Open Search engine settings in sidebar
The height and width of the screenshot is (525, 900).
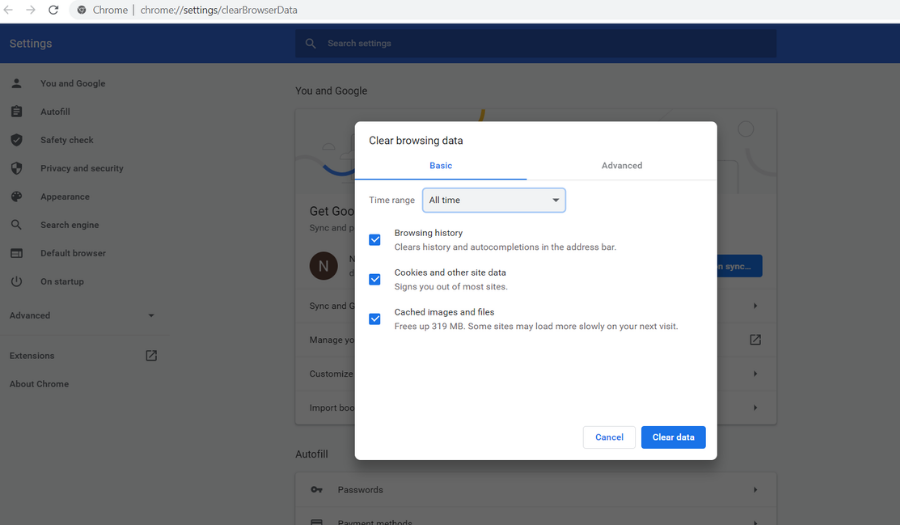tap(69, 224)
